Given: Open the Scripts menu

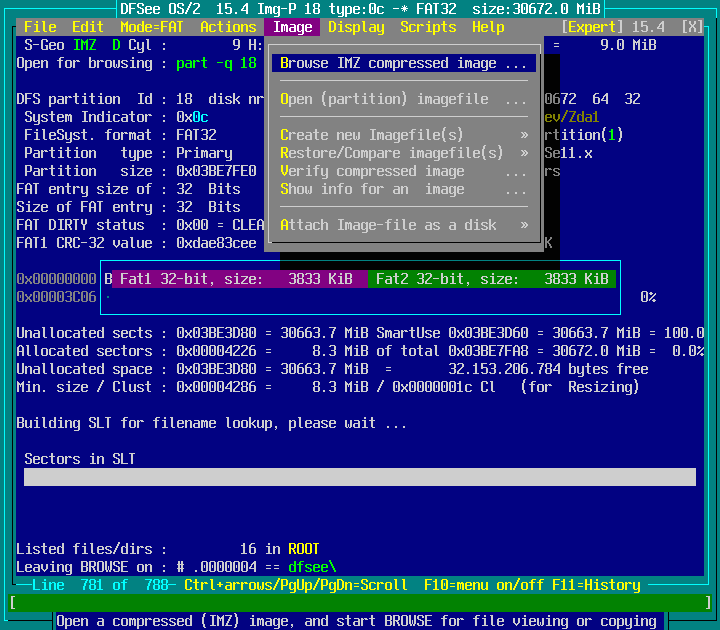Looking at the screenshot, I should pyautogui.click(x=428, y=27).
